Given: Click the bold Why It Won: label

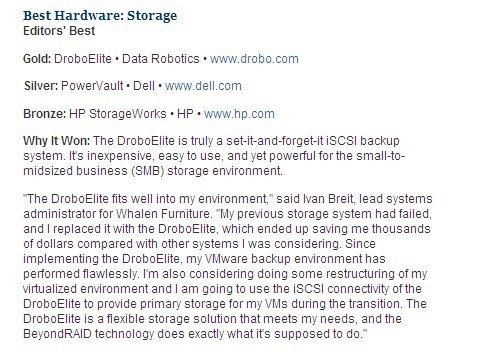Looking at the screenshot, I should point(56,141).
